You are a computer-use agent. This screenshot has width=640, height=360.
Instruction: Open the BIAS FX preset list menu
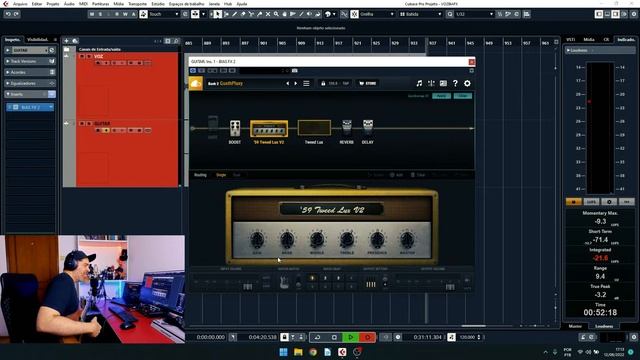click(x=306, y=83)
